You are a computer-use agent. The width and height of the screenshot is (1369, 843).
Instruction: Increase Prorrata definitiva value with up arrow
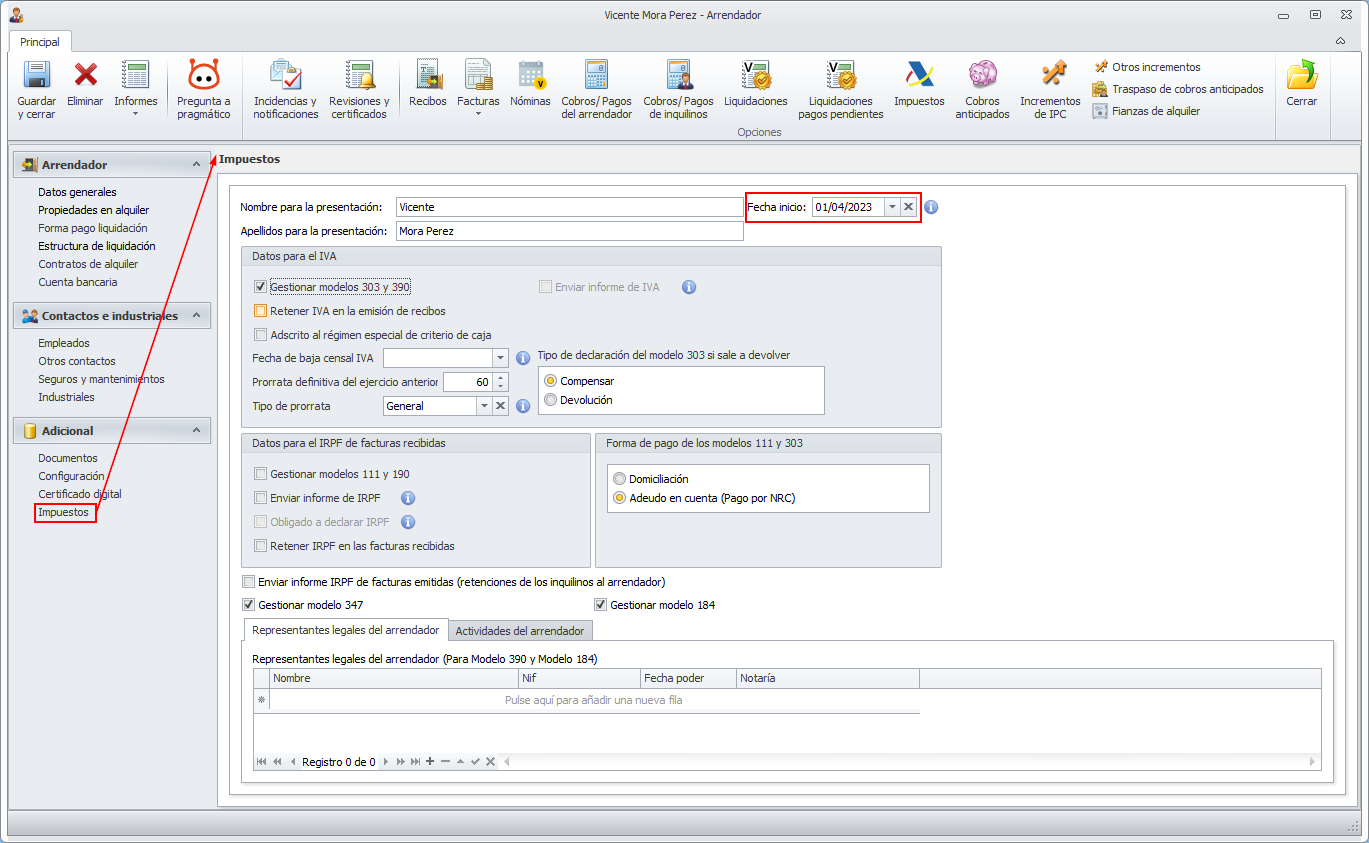tap(501, 378)
